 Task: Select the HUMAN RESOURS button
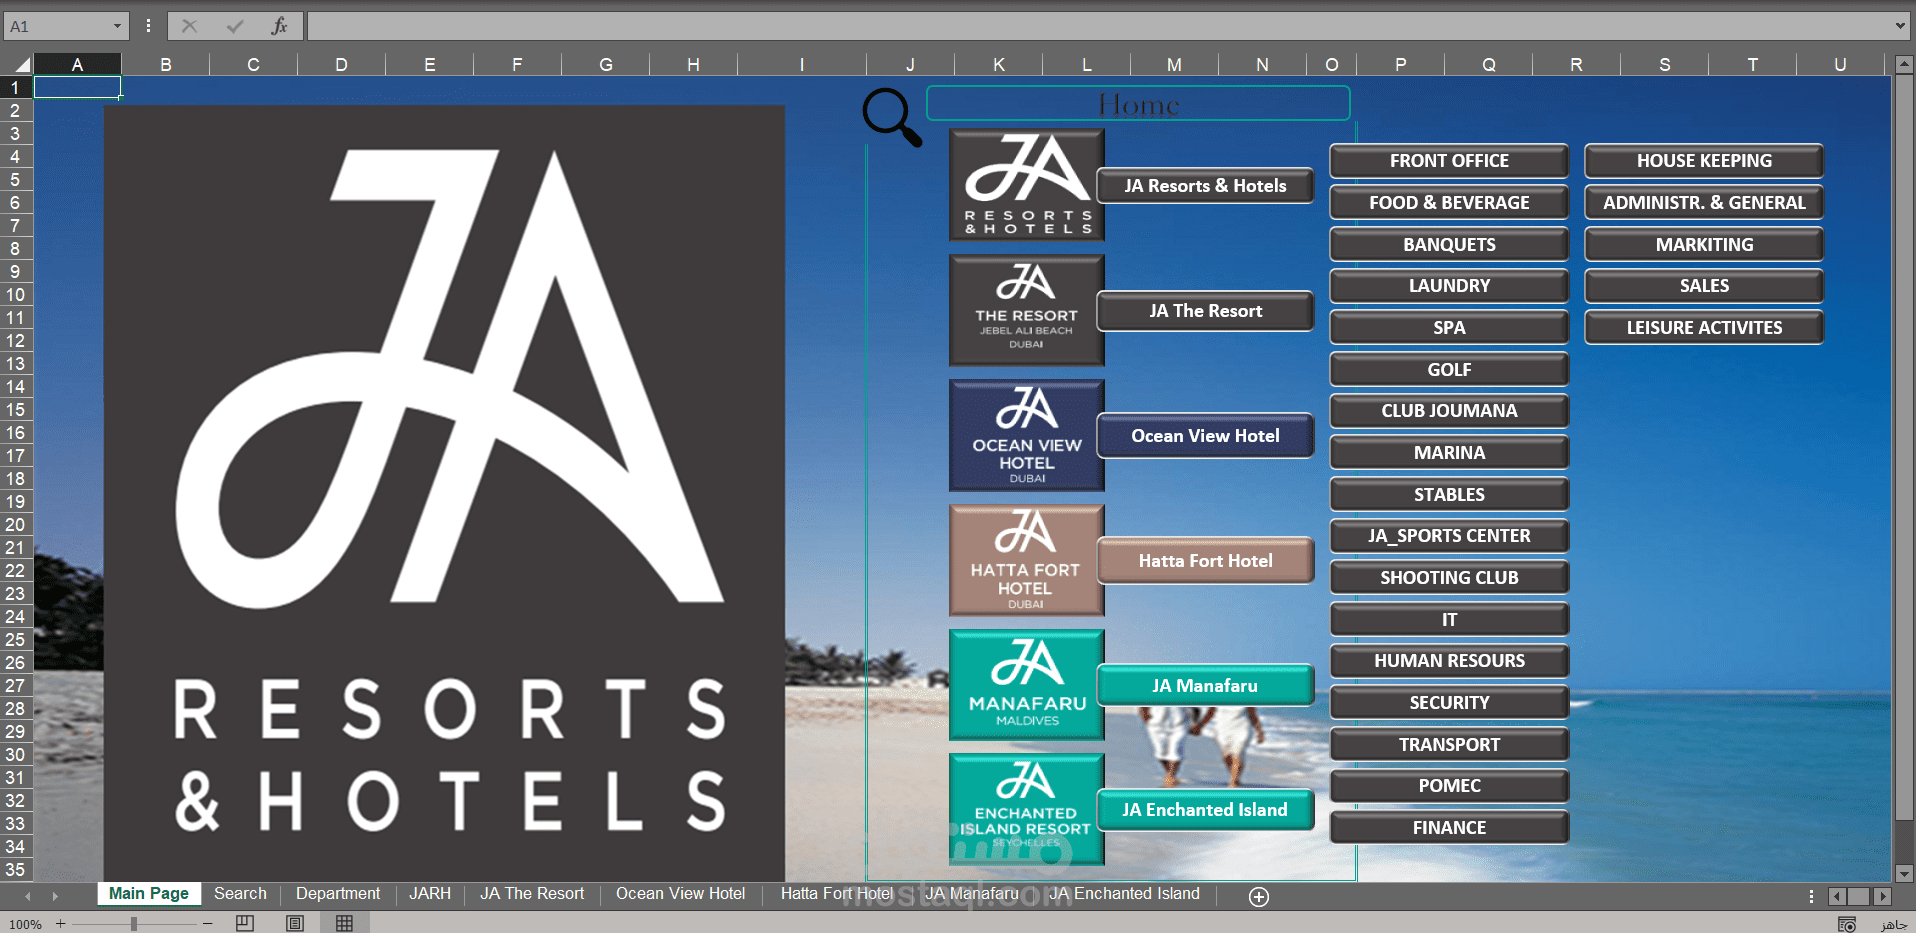pos(1449,661)
